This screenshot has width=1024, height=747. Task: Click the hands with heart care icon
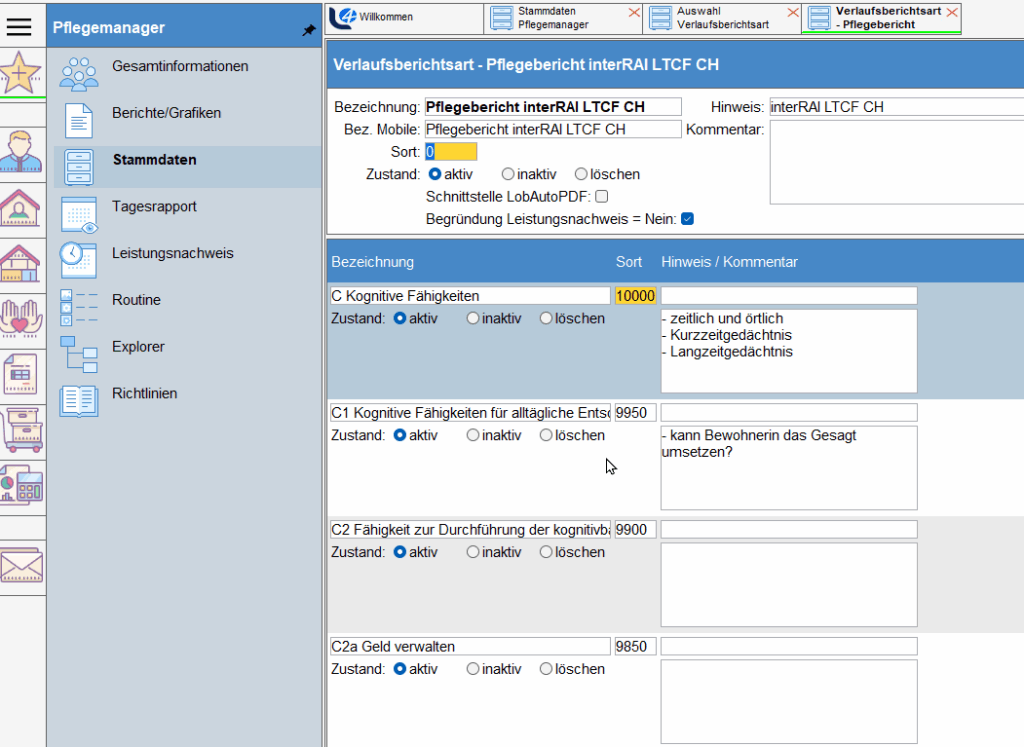tap(22, 318)
